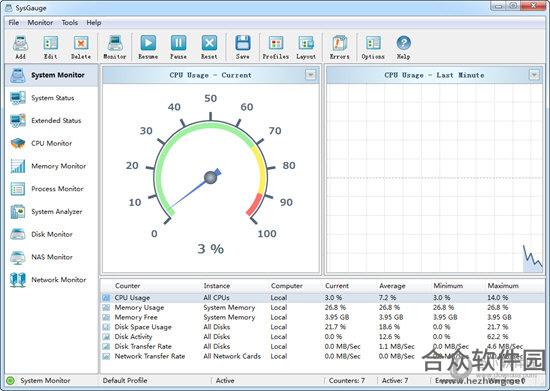Click the Disk Activity row icon

click(106, 337)
